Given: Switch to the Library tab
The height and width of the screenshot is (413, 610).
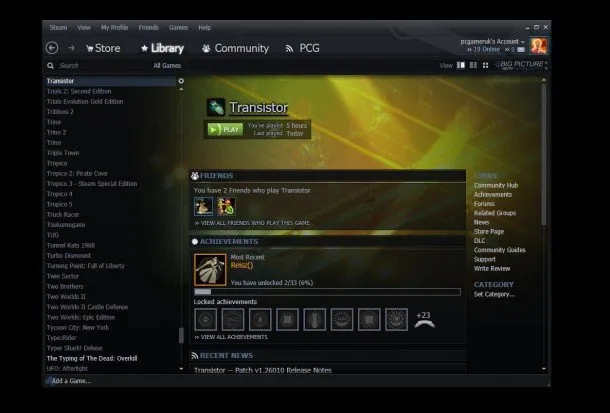Looking at the screenshot, I should pyautogui.click(x=163, y=48).
